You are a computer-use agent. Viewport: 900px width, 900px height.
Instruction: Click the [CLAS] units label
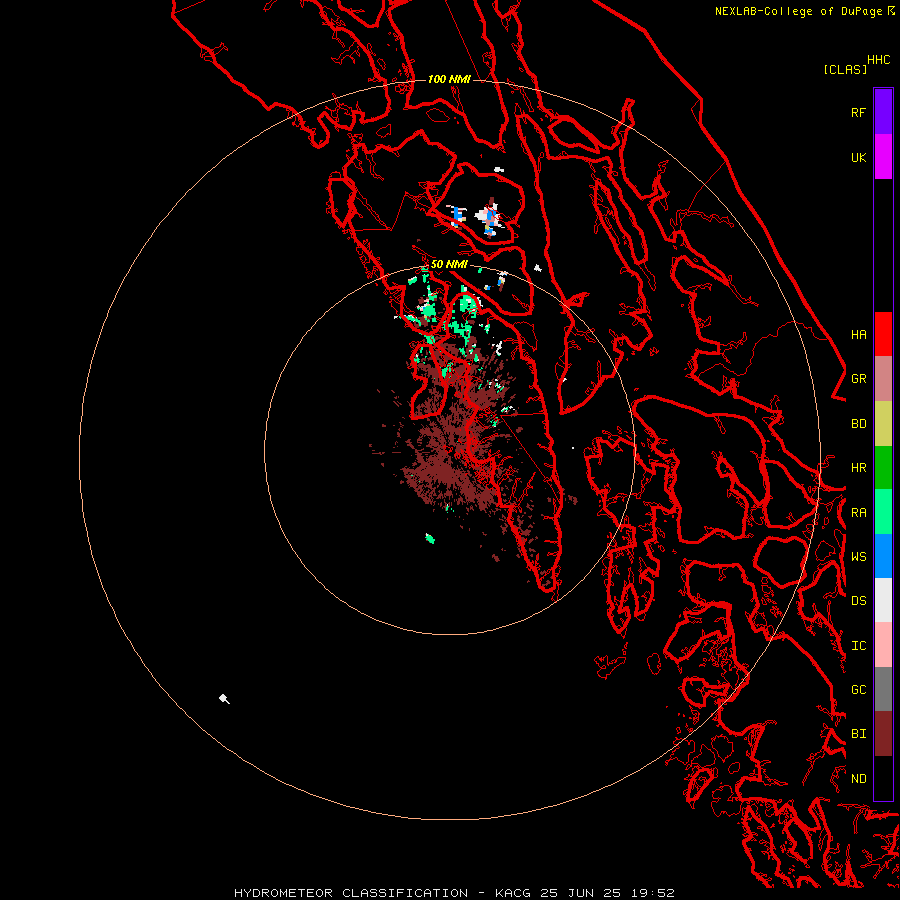pyautogui.click(x=845, y=69)
